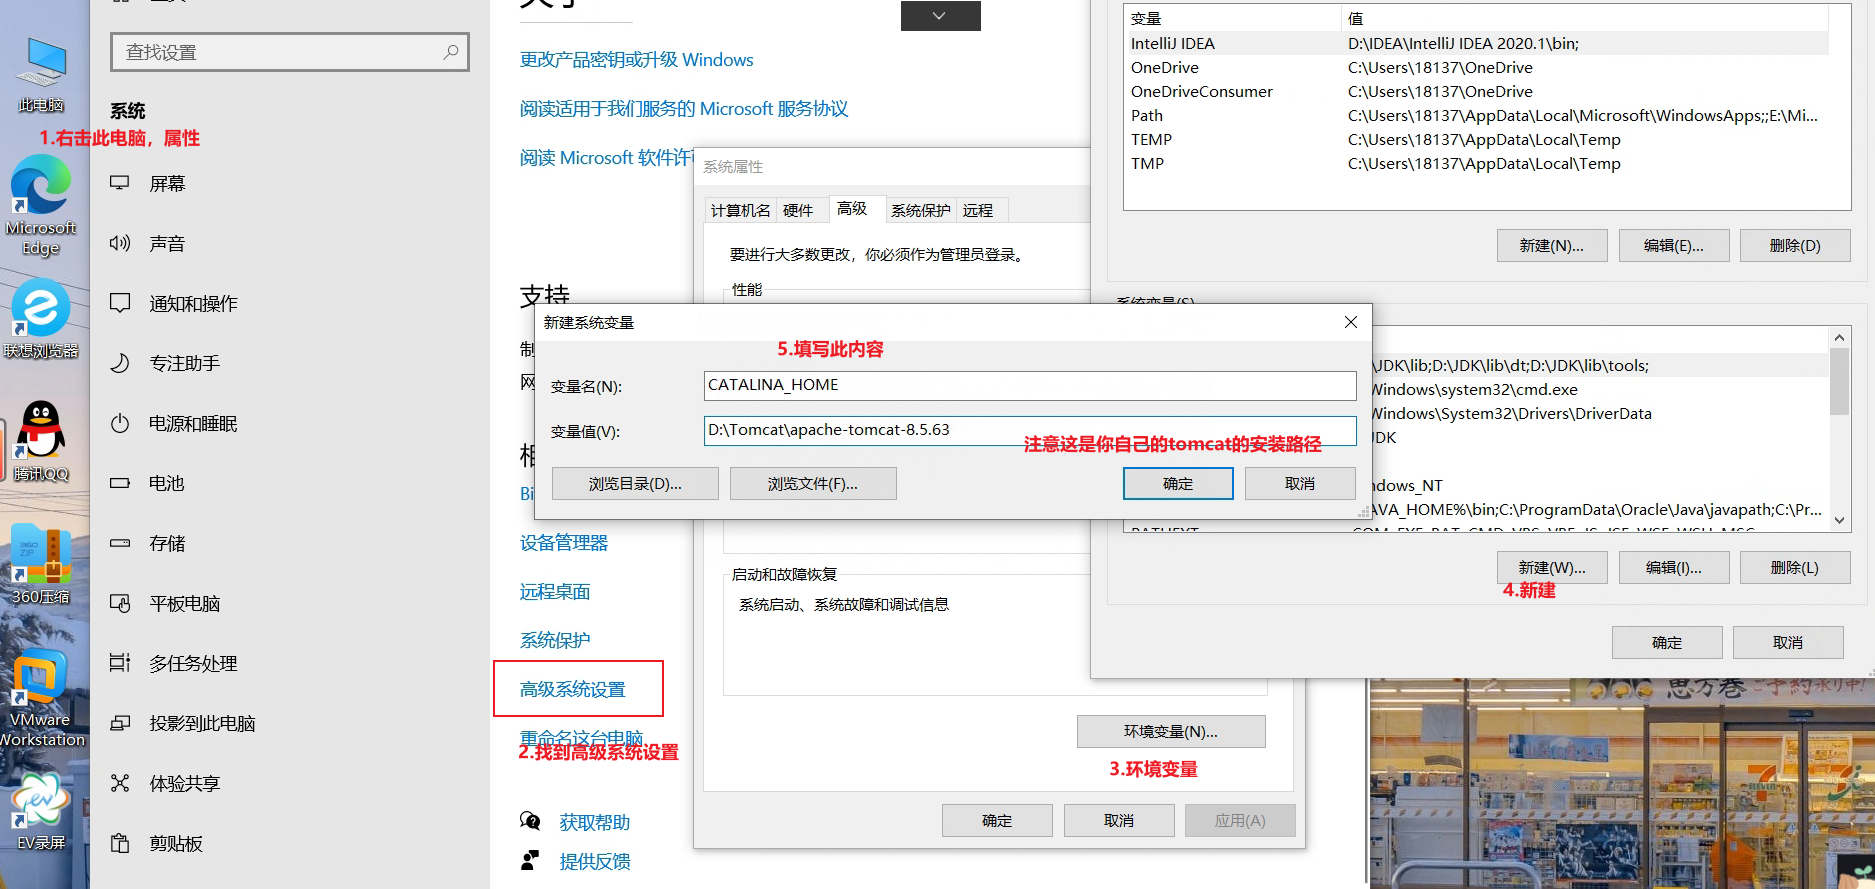The image size is (1875, 889).
Task: Switch to 硬件 tab in 系统属性
Action: [798, 210]
